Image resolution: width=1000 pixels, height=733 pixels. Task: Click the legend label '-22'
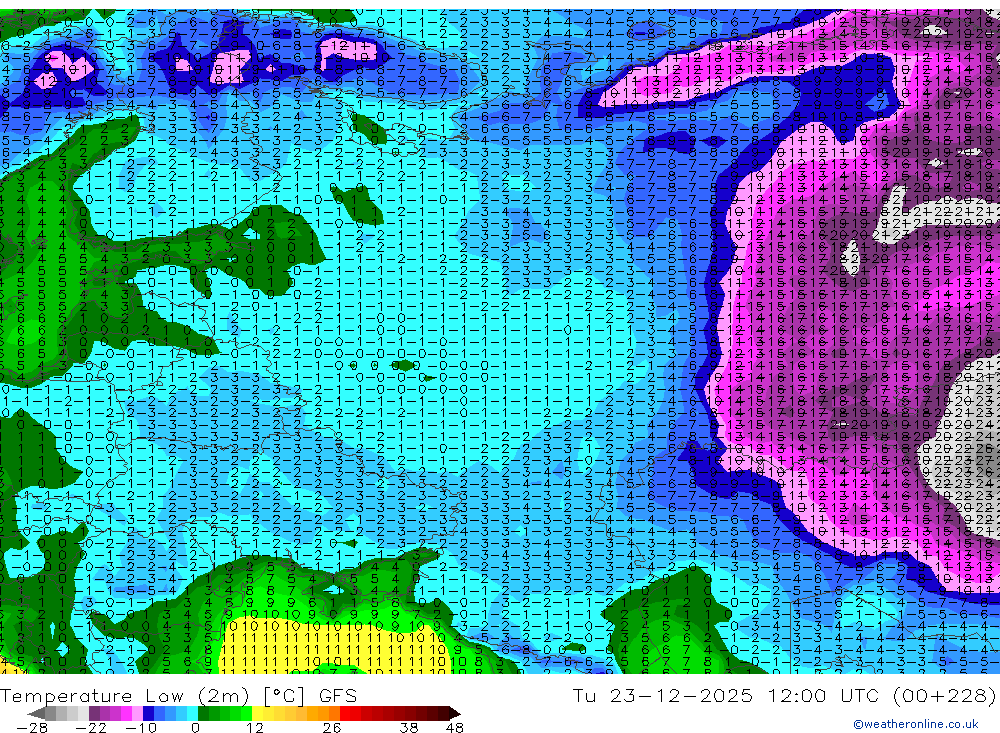pos(91,727)
